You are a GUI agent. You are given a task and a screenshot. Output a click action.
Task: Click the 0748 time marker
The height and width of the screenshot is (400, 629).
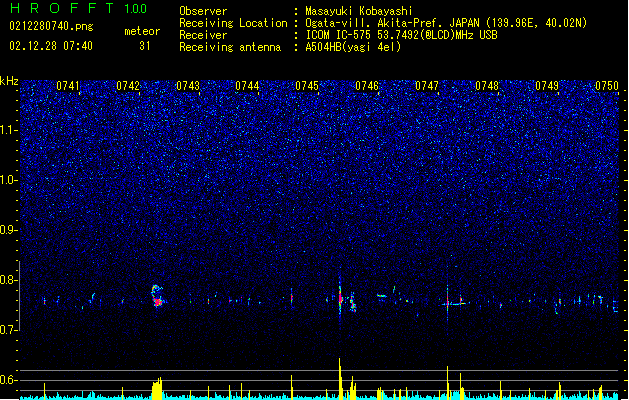[487, 86]
